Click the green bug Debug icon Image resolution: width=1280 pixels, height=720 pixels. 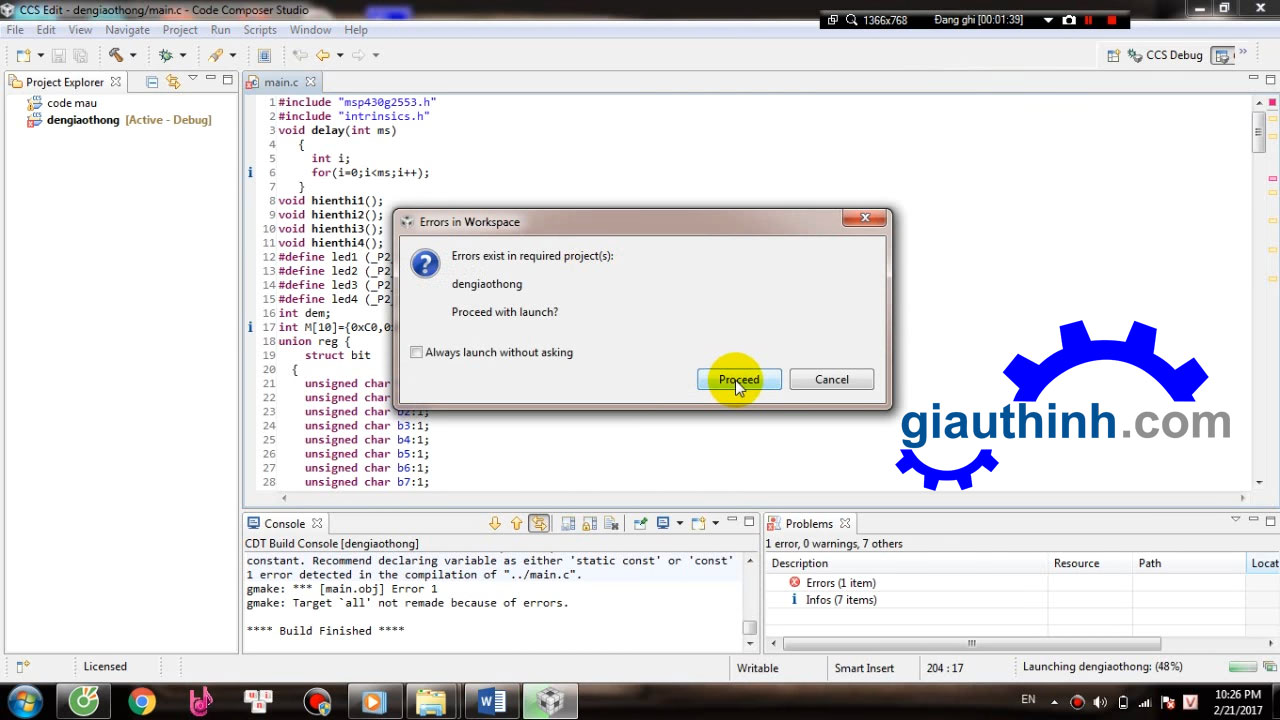165,56
